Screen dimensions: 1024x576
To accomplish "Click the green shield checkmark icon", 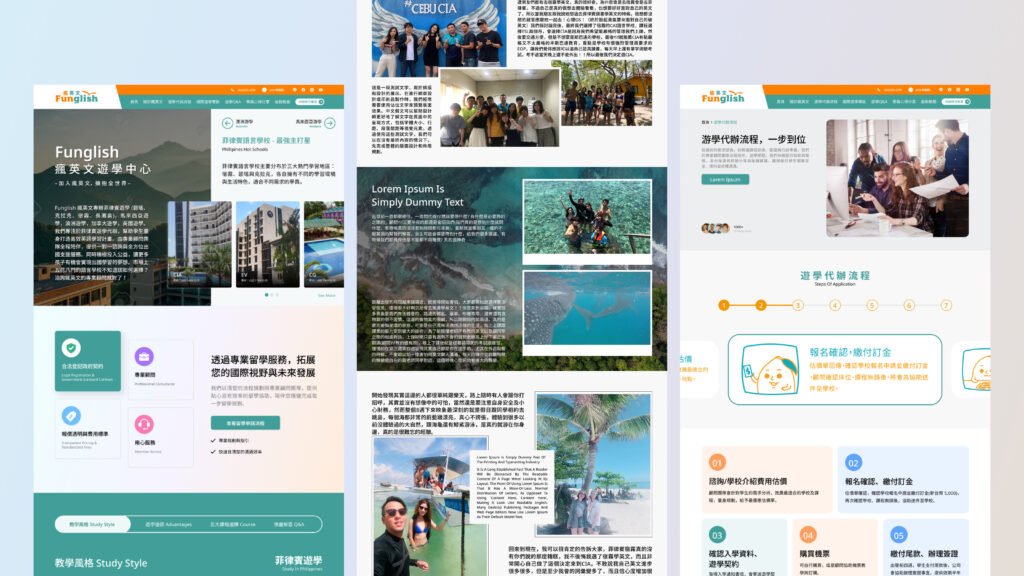I will pyautogui.click(x=71, y=347).
